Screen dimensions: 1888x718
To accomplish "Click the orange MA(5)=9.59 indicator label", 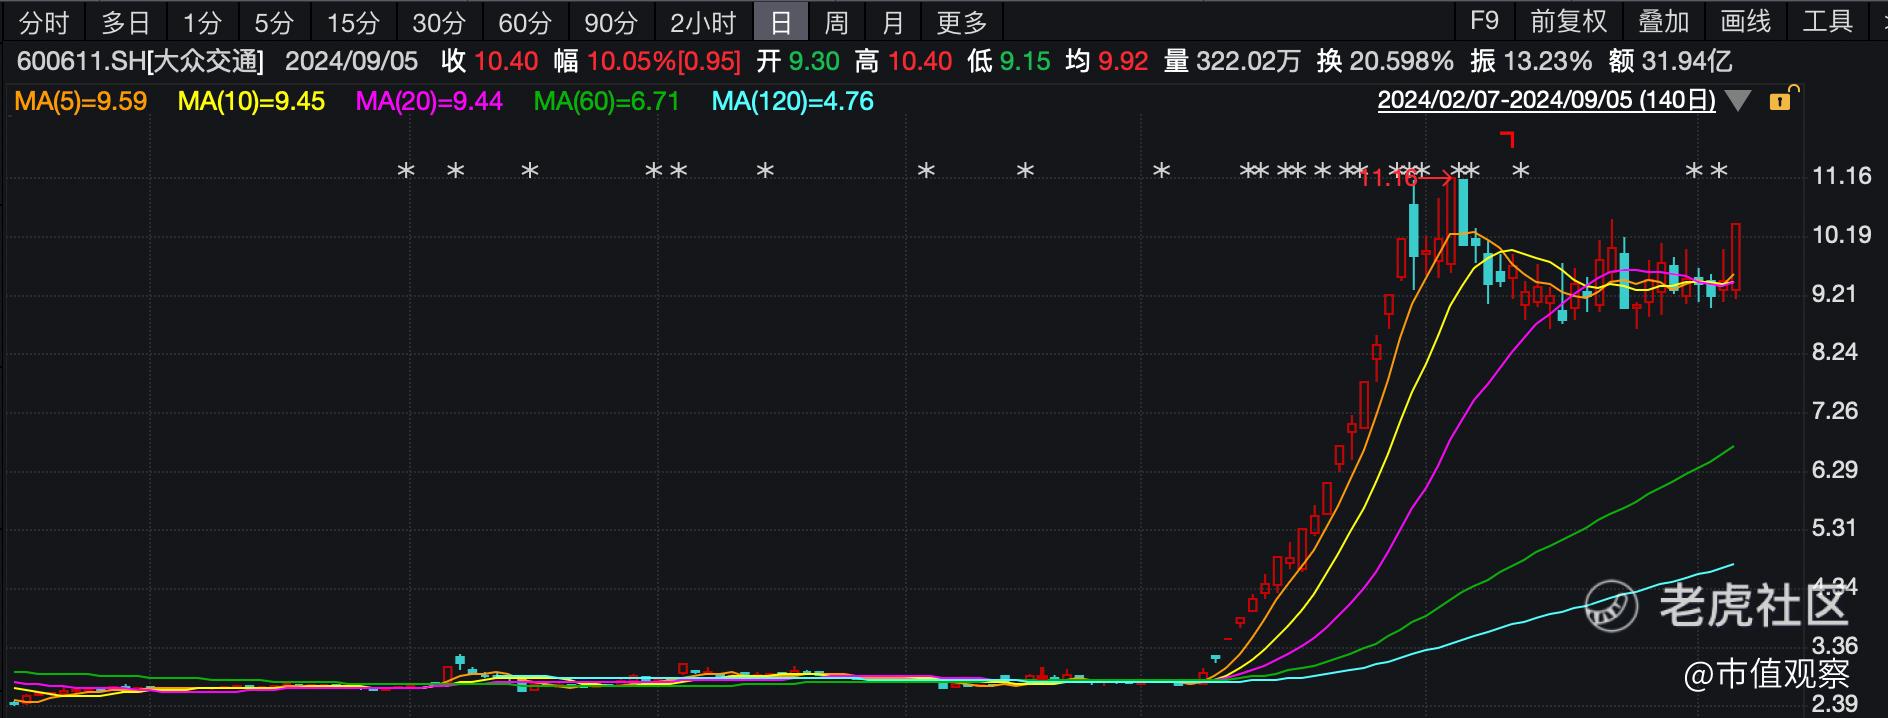I will 80,101.
